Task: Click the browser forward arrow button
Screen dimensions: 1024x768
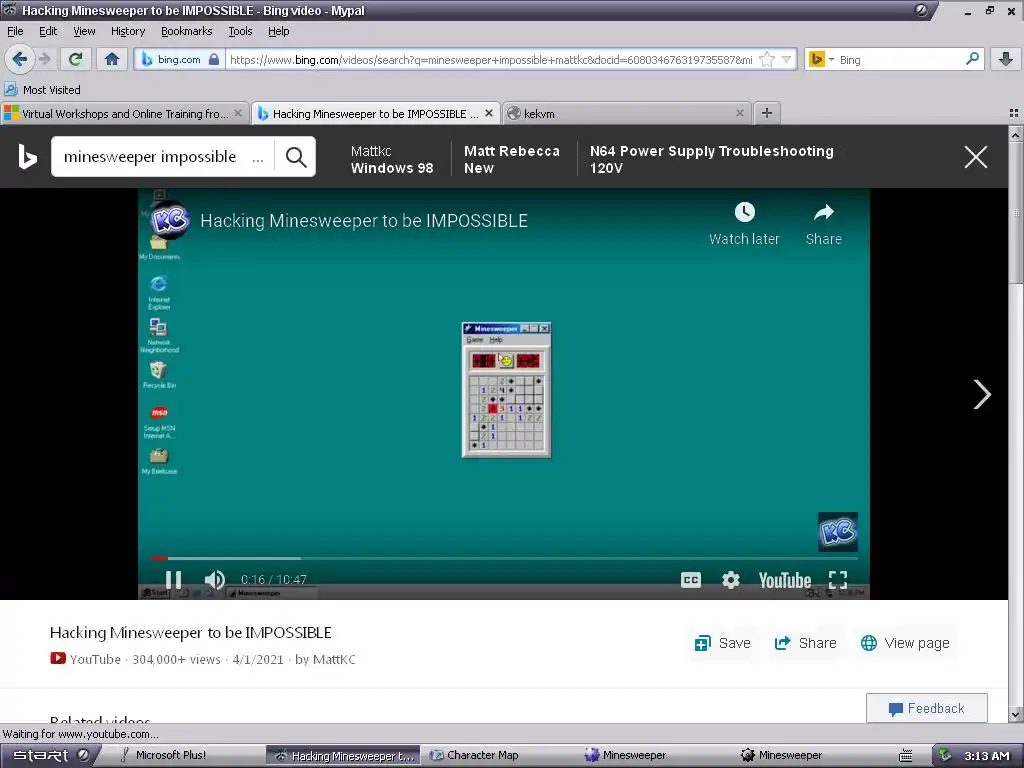Action: (x=44, y=59)
